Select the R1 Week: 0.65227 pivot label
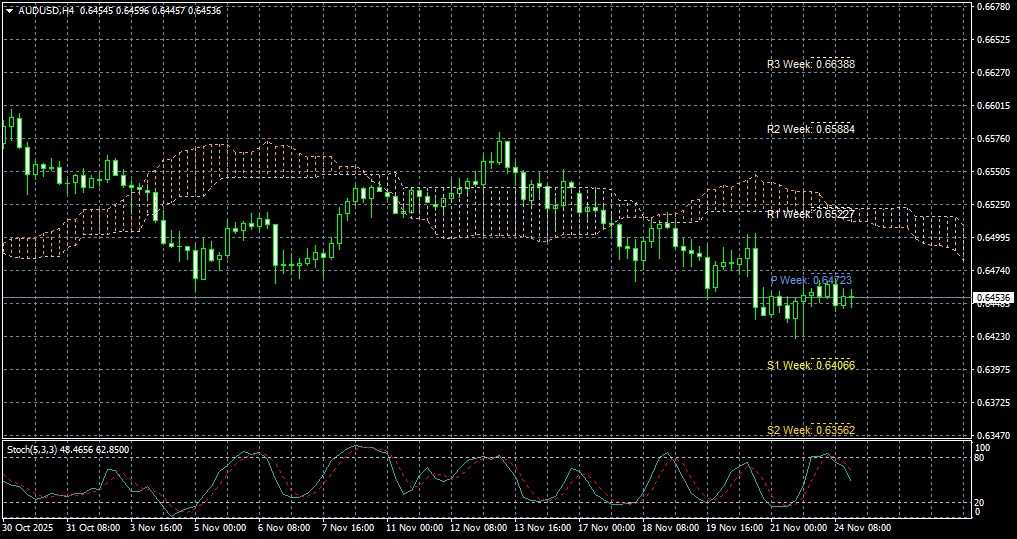The image size is (1017, 539). pos(811,214)
